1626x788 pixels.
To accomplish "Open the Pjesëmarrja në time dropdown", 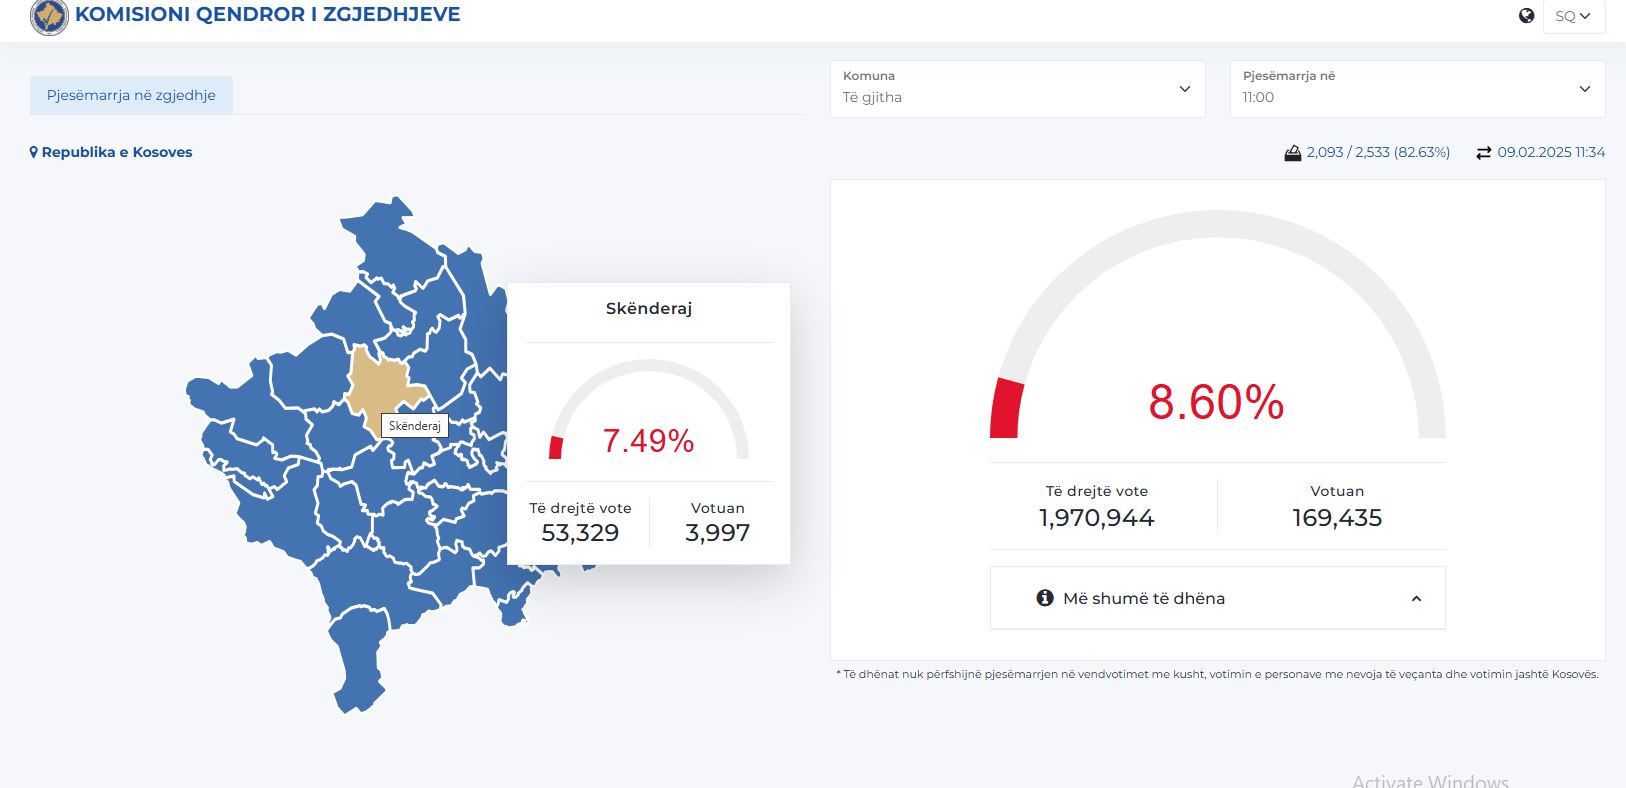I will [1416, 89].
